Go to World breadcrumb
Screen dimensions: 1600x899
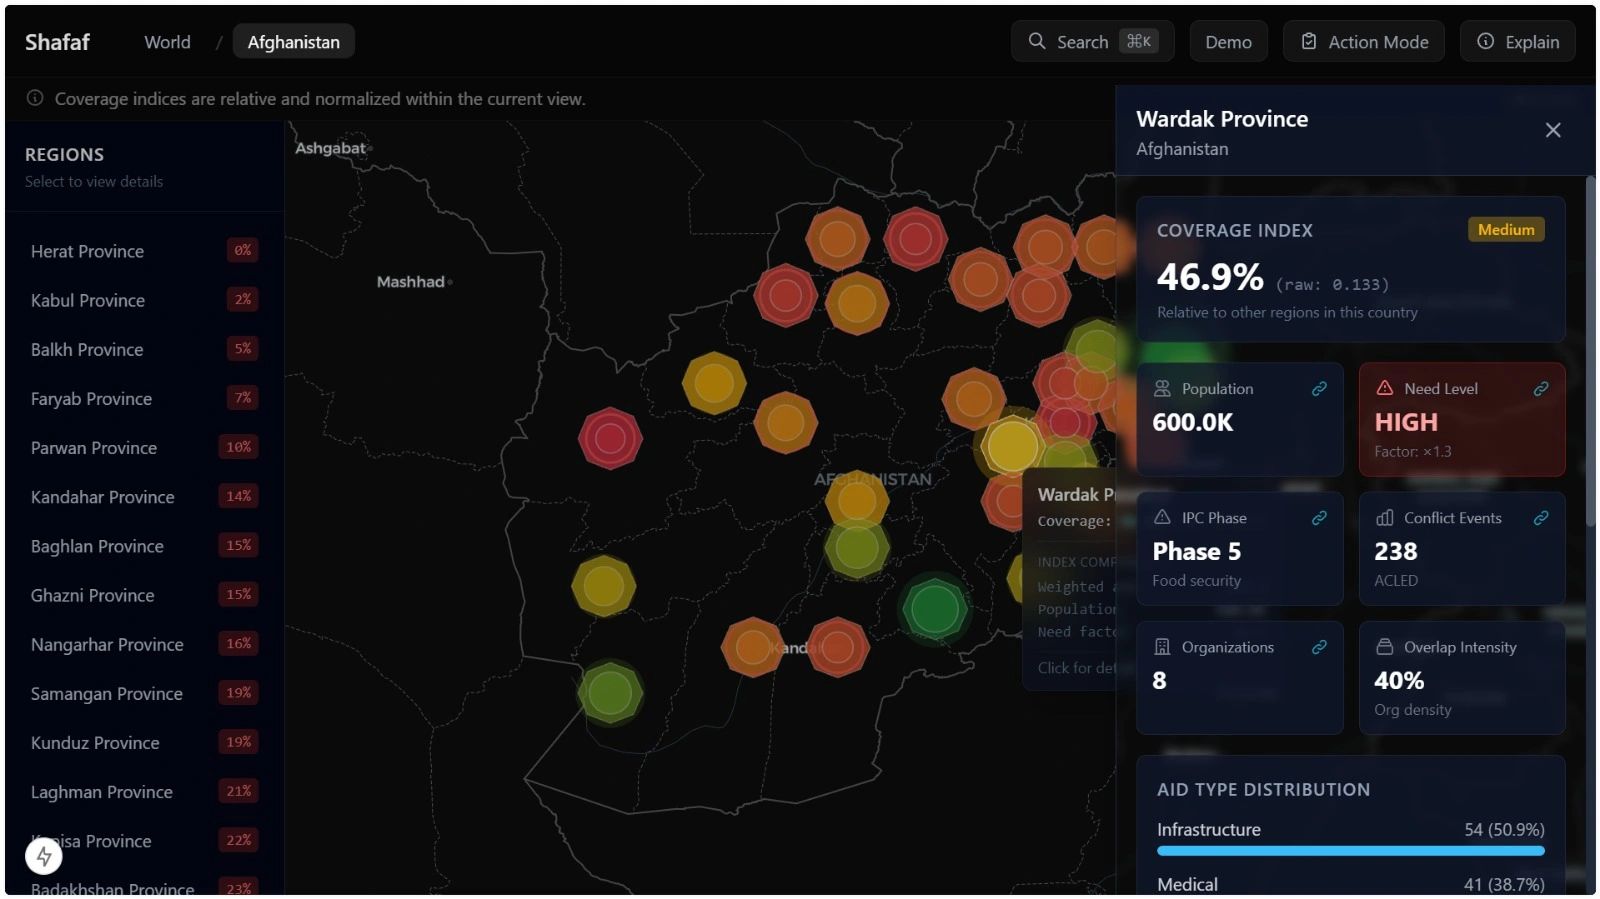(167, 42)
